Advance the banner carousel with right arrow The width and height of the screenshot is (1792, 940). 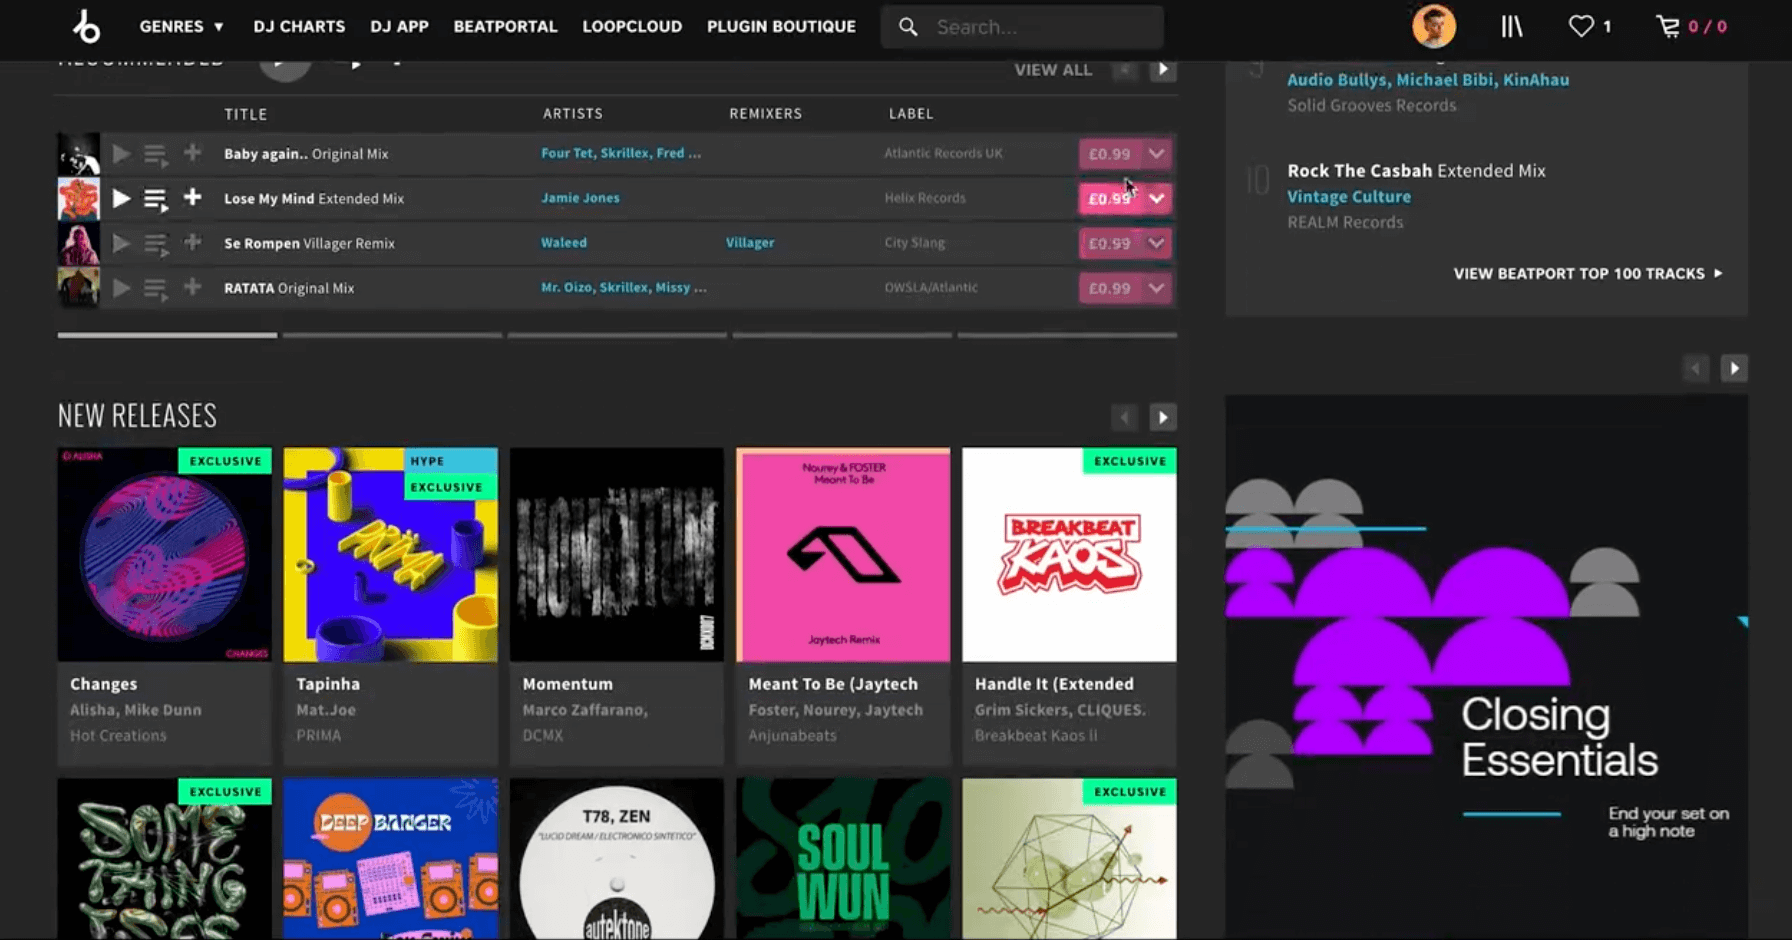pos(1734,368)
